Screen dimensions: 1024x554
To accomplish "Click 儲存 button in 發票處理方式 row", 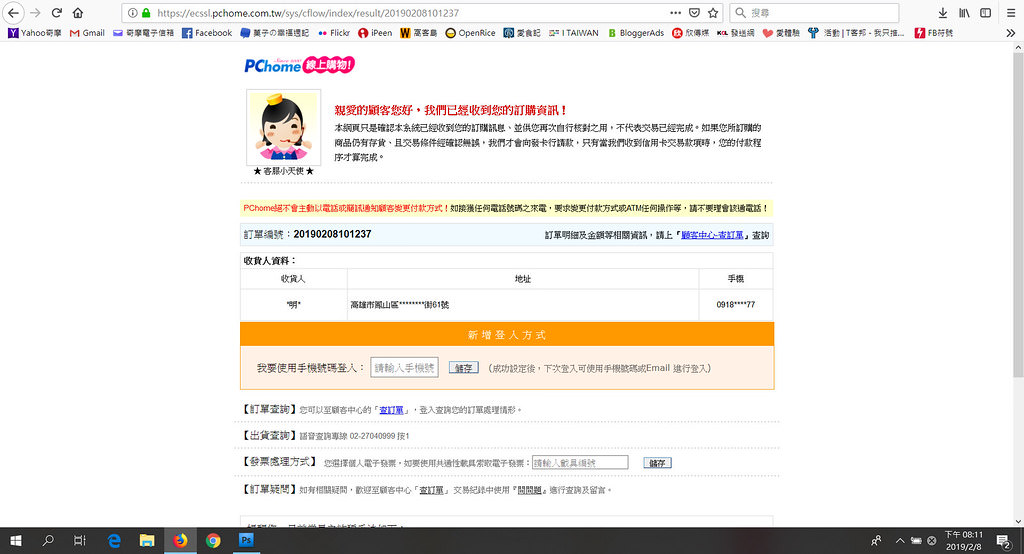I will [x=657, y=463].
